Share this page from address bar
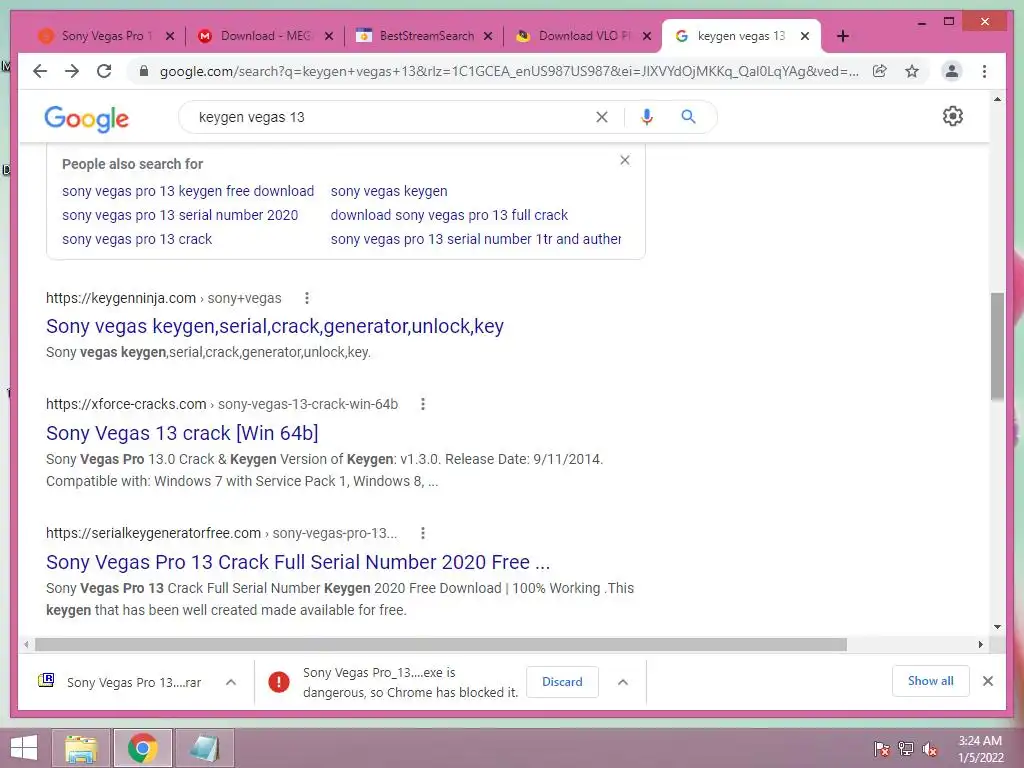 (x=880, y=71)
